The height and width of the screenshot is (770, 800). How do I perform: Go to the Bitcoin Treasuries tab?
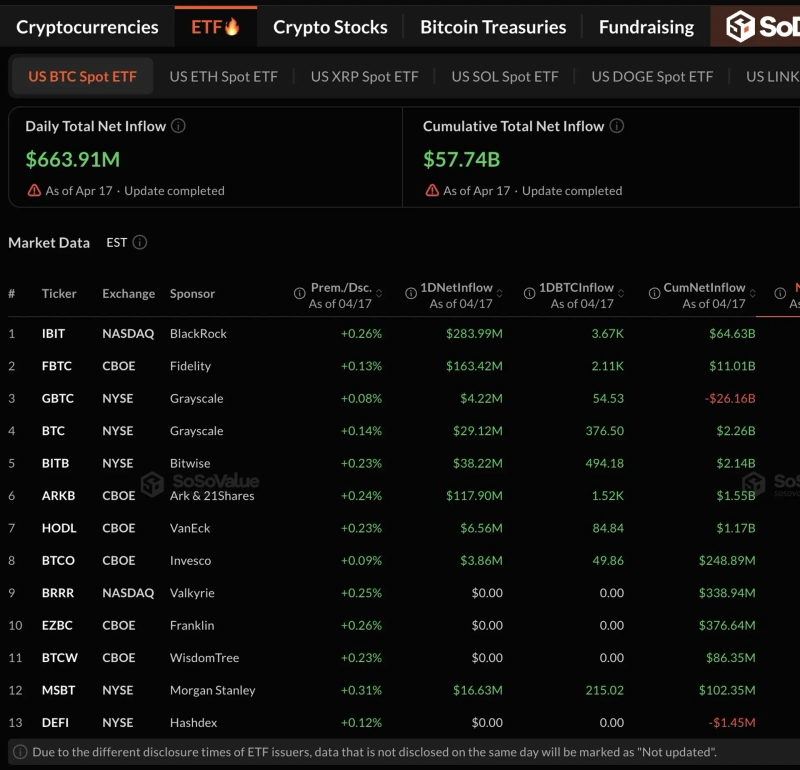point(493,27)
